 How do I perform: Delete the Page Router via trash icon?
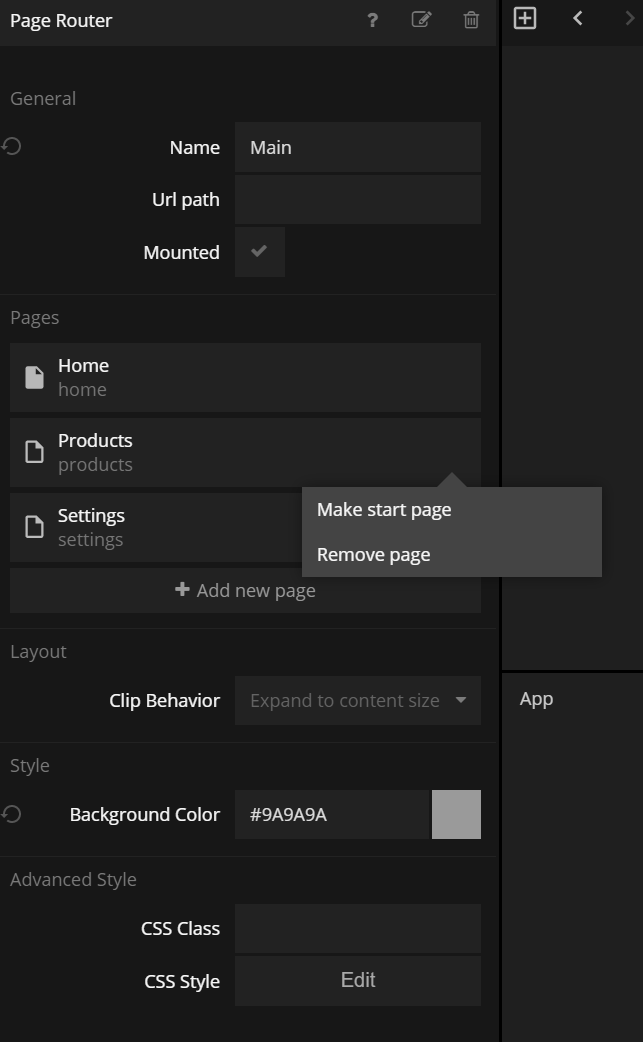pyautogui.click(x=471, y=20)
